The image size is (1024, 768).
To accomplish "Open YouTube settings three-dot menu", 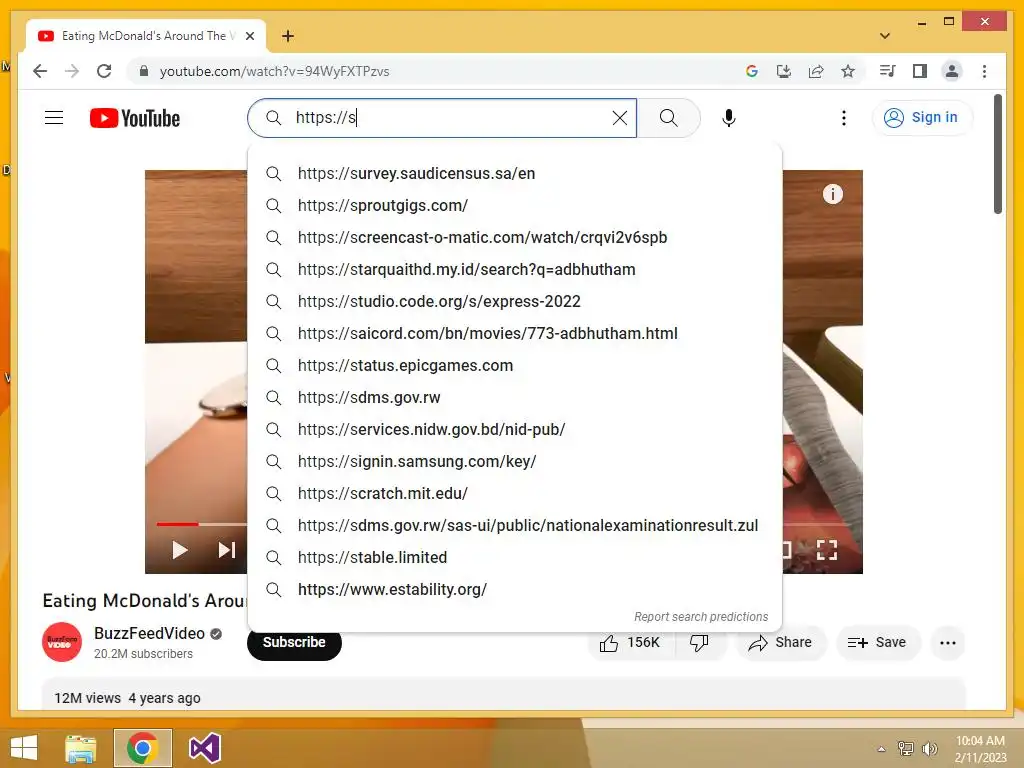I will [844, 118].
